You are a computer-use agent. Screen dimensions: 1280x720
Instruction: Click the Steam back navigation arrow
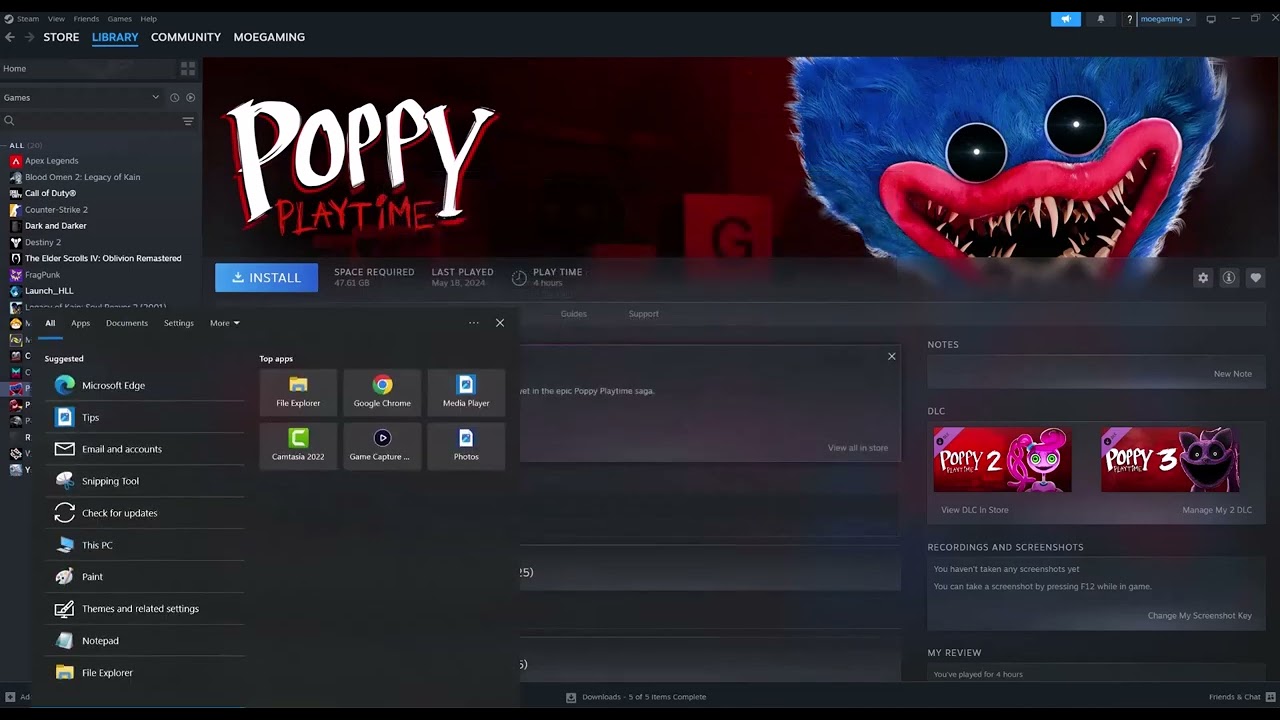tap(10, 37)
